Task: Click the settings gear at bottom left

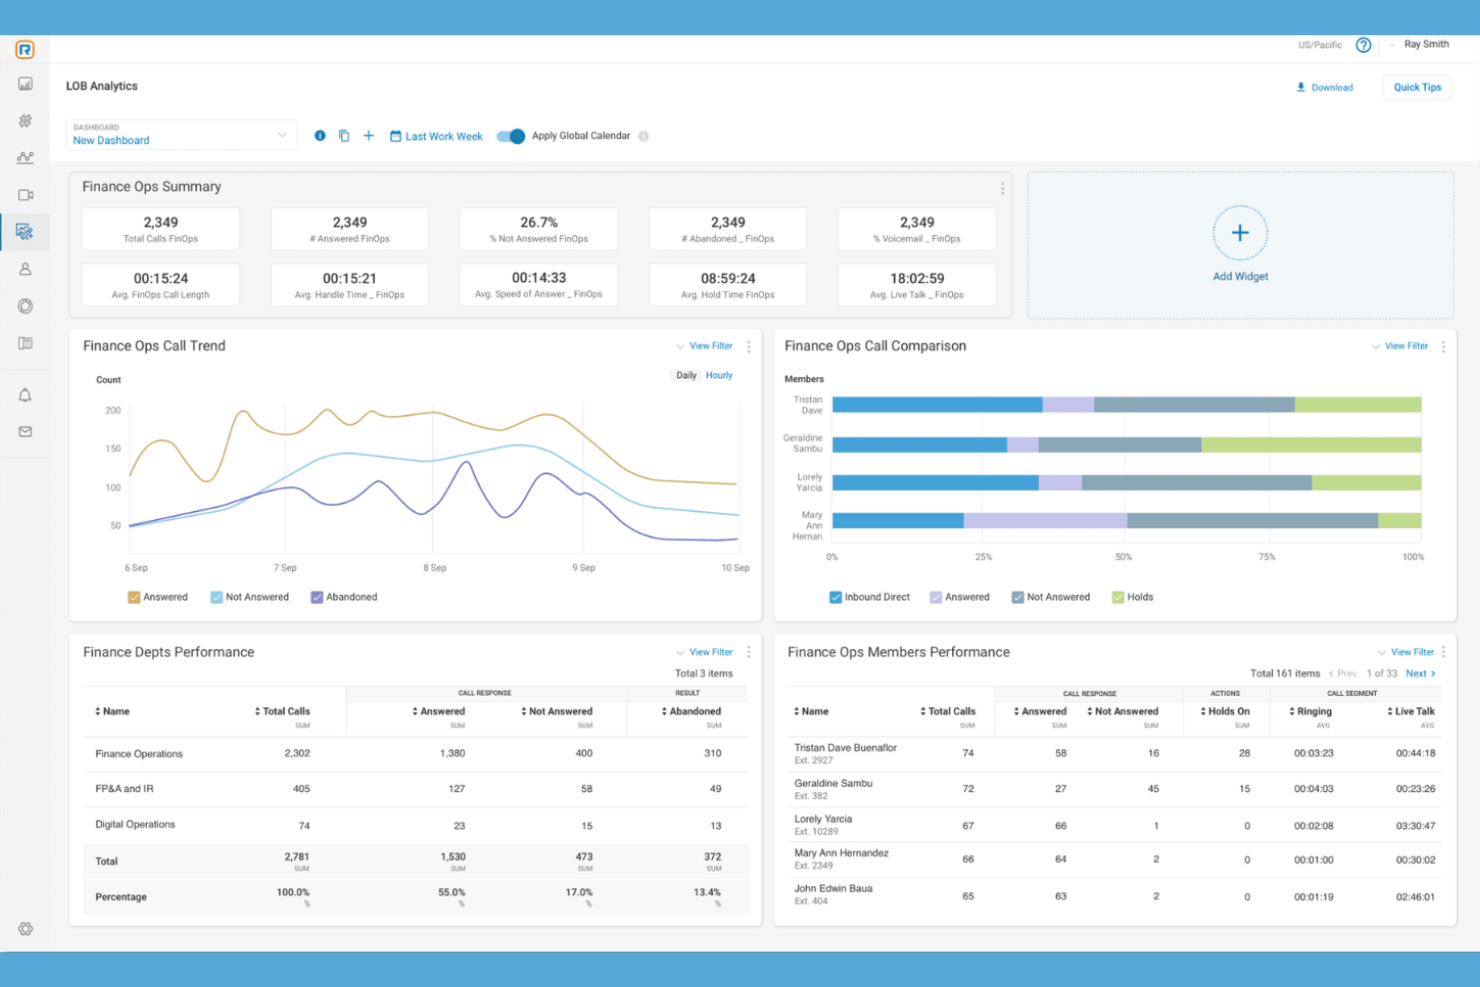Action: click(x=25, y=929)
